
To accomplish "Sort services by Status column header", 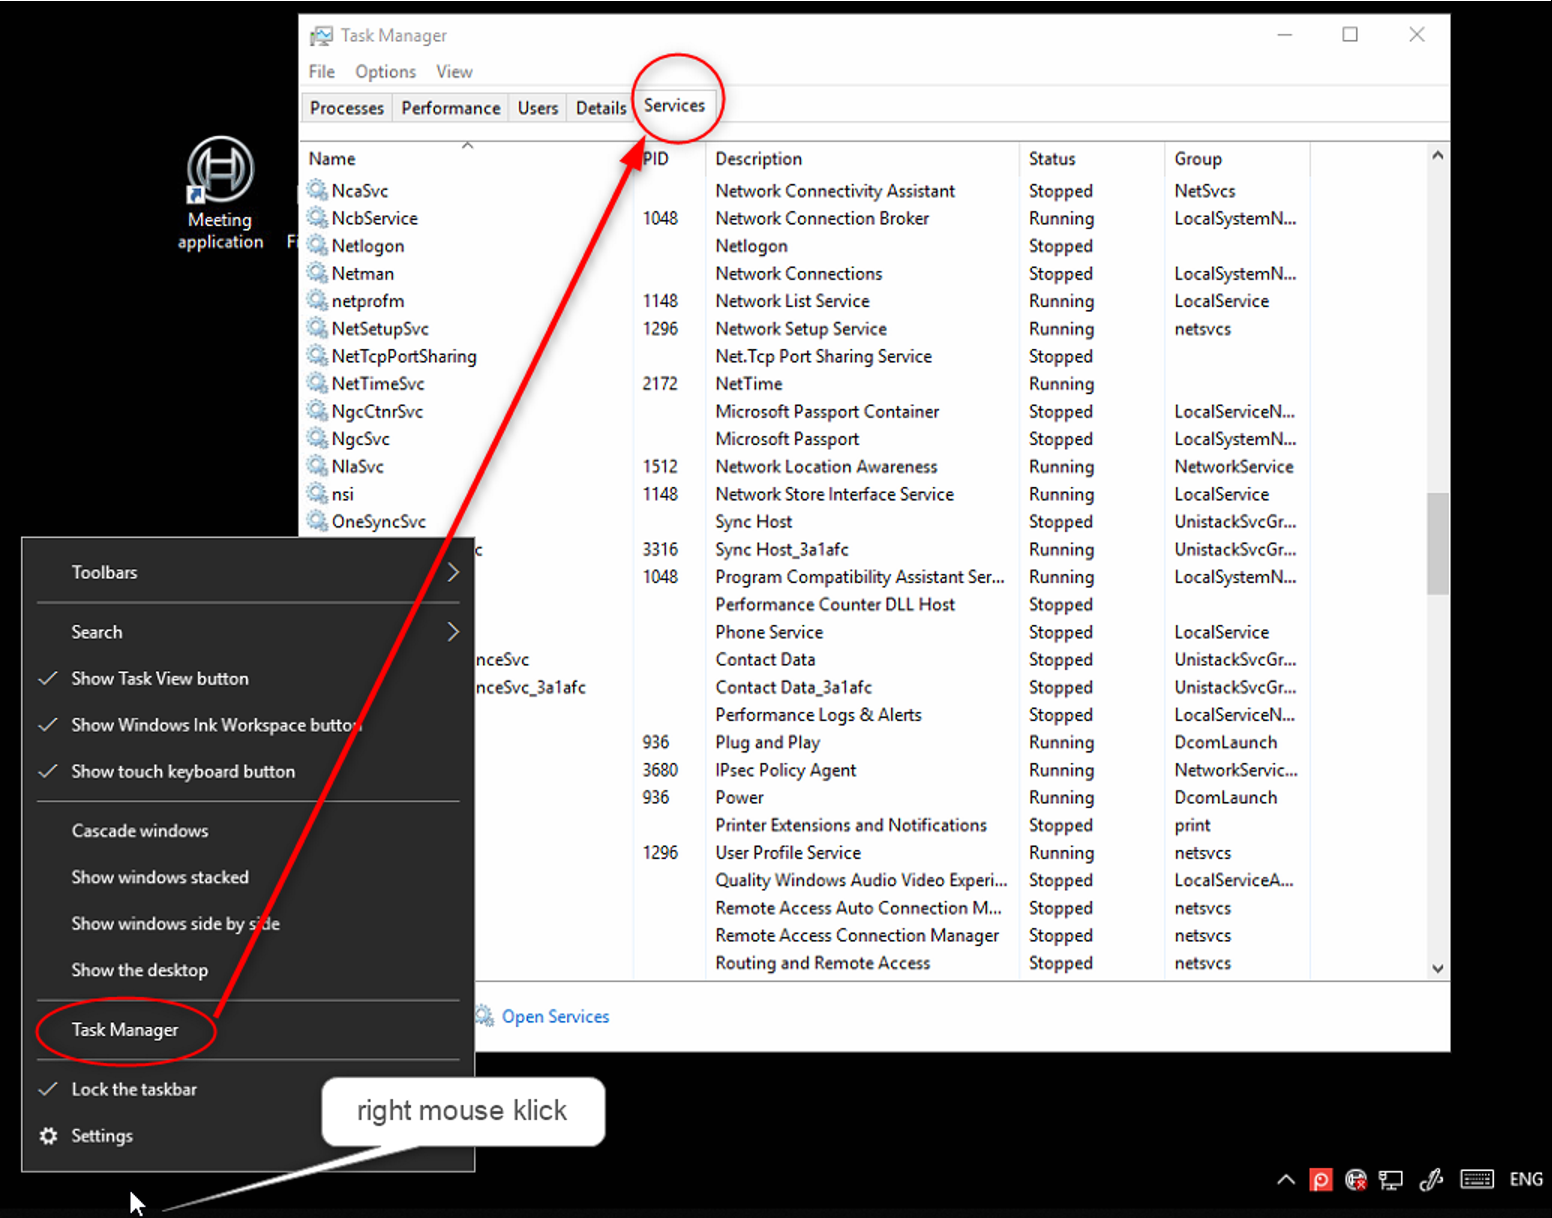I will (x=1052, y=159).
